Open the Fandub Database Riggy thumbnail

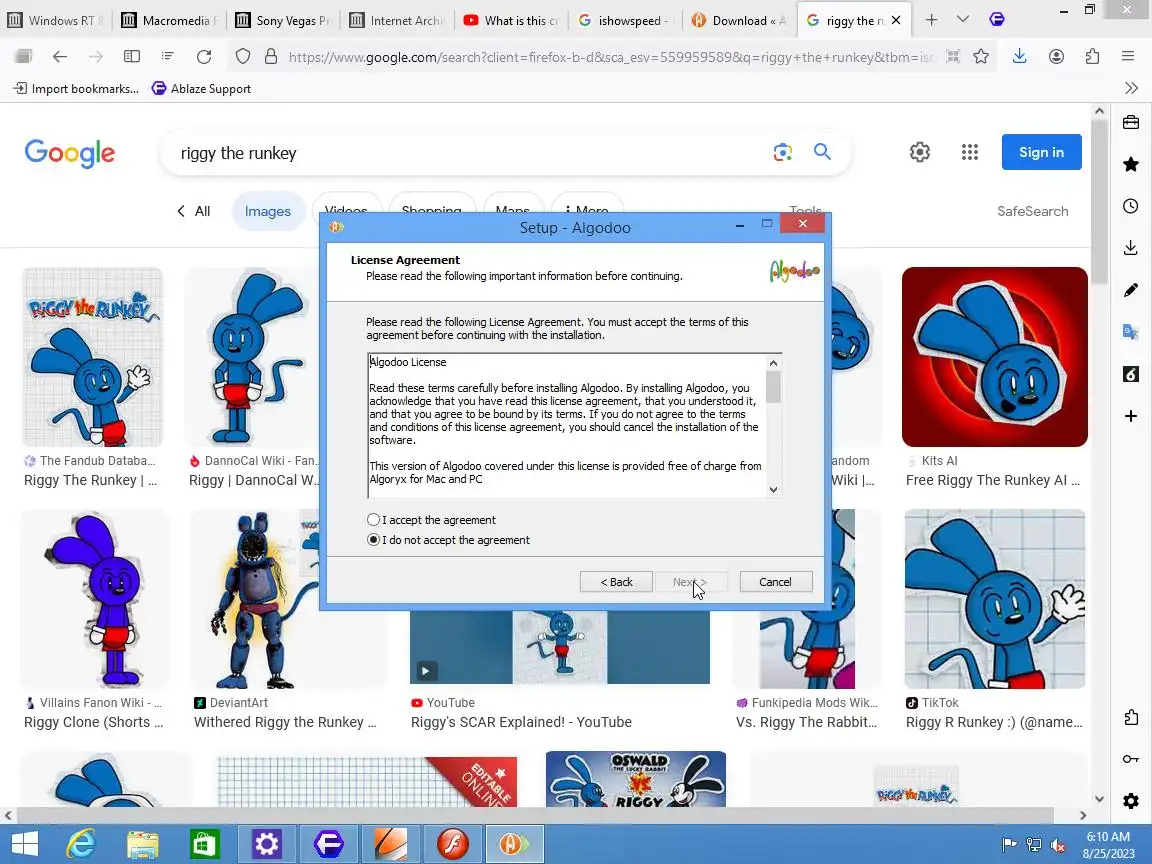[x=92, y=357]
